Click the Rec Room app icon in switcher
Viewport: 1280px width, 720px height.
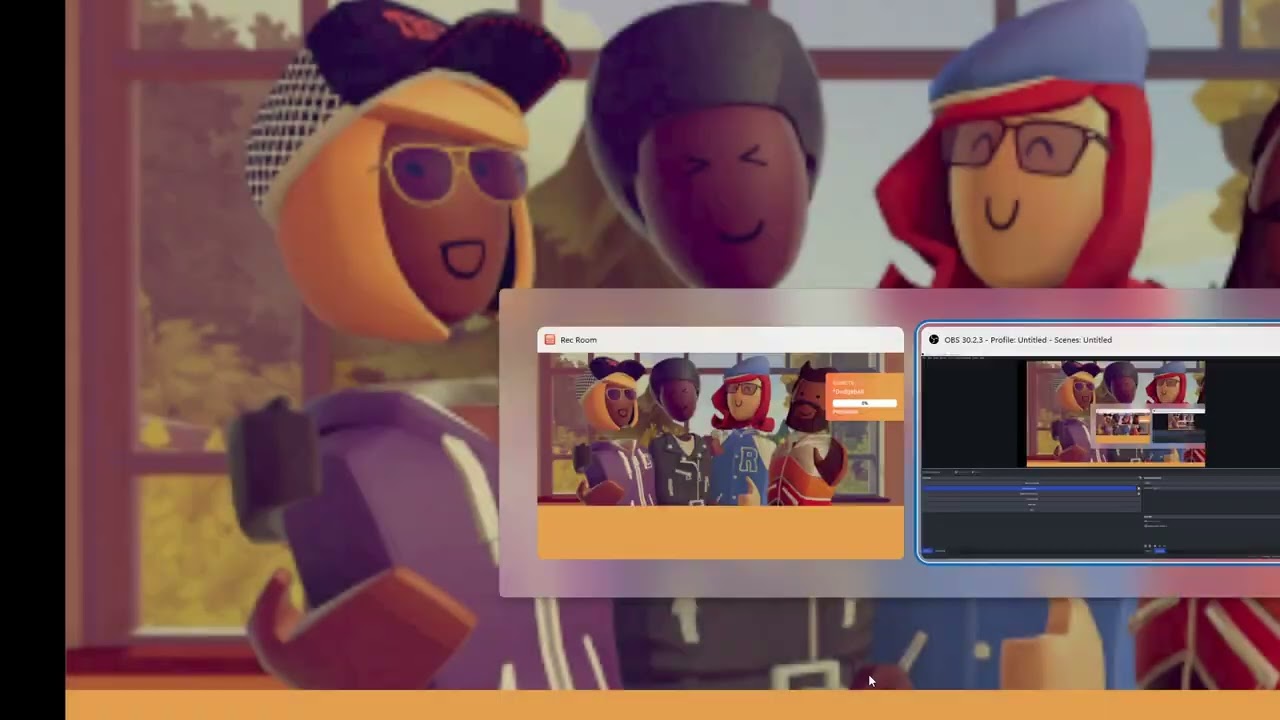[550, 340]
